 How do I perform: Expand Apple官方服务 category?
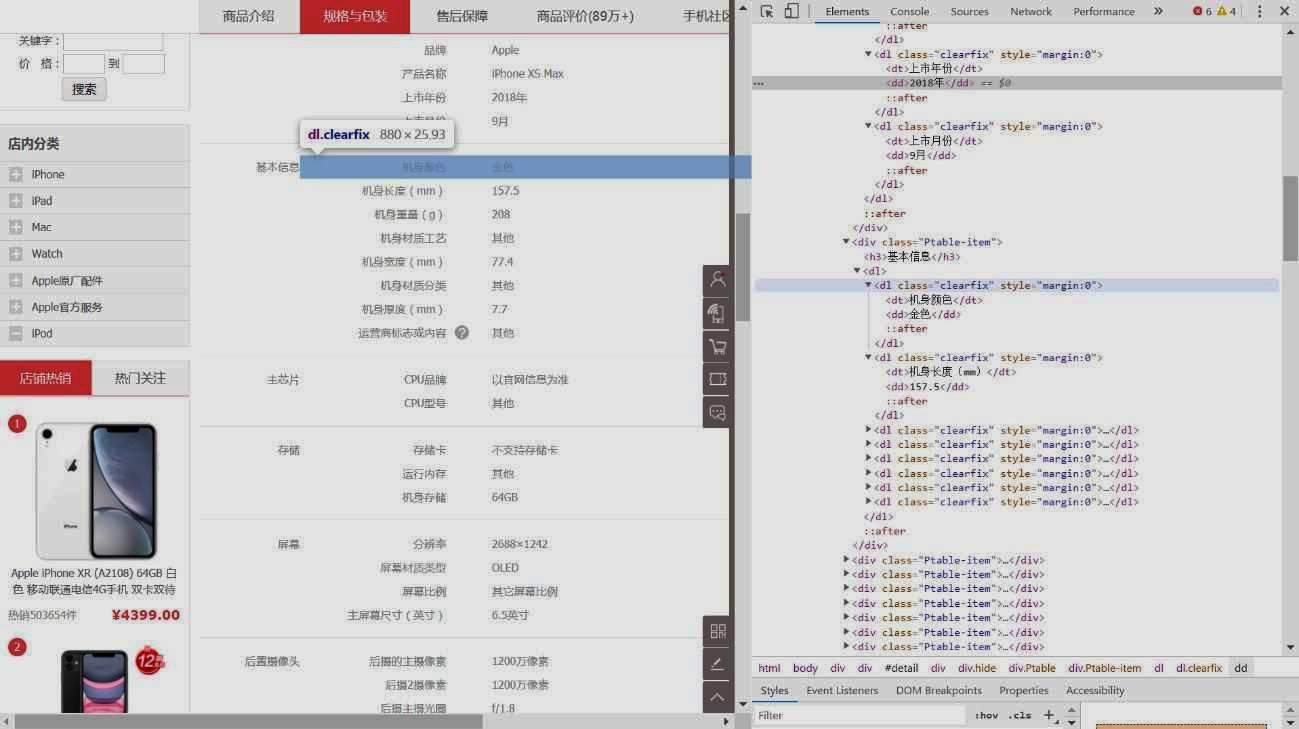tap(16, 307)
